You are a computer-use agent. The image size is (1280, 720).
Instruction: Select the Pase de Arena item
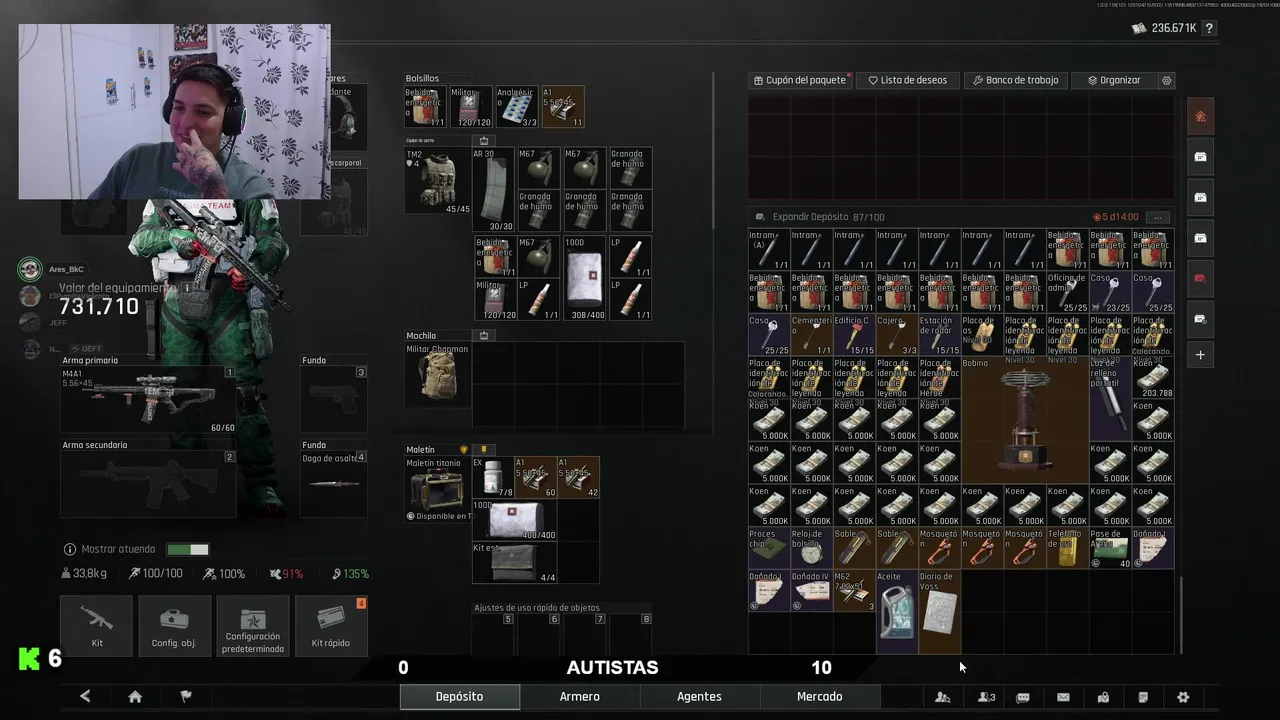click(x=1109, y=548)
